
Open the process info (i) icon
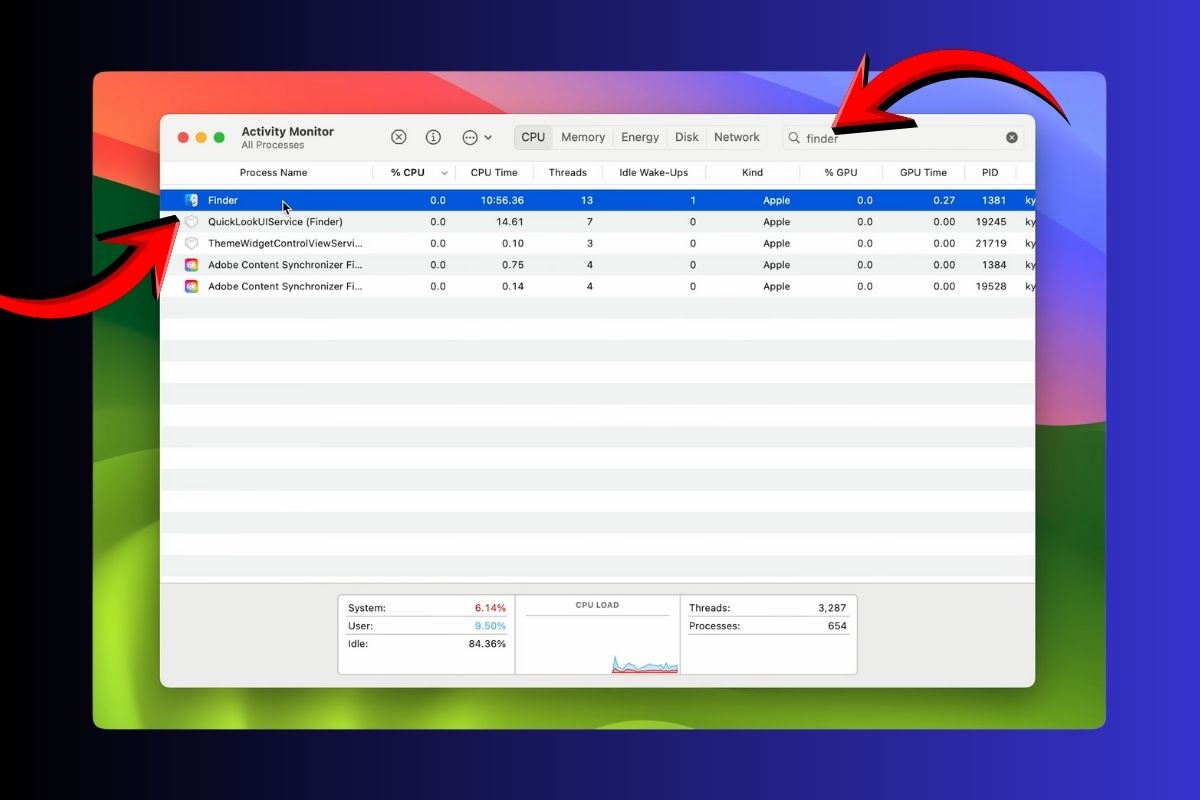tap(433, 137)
